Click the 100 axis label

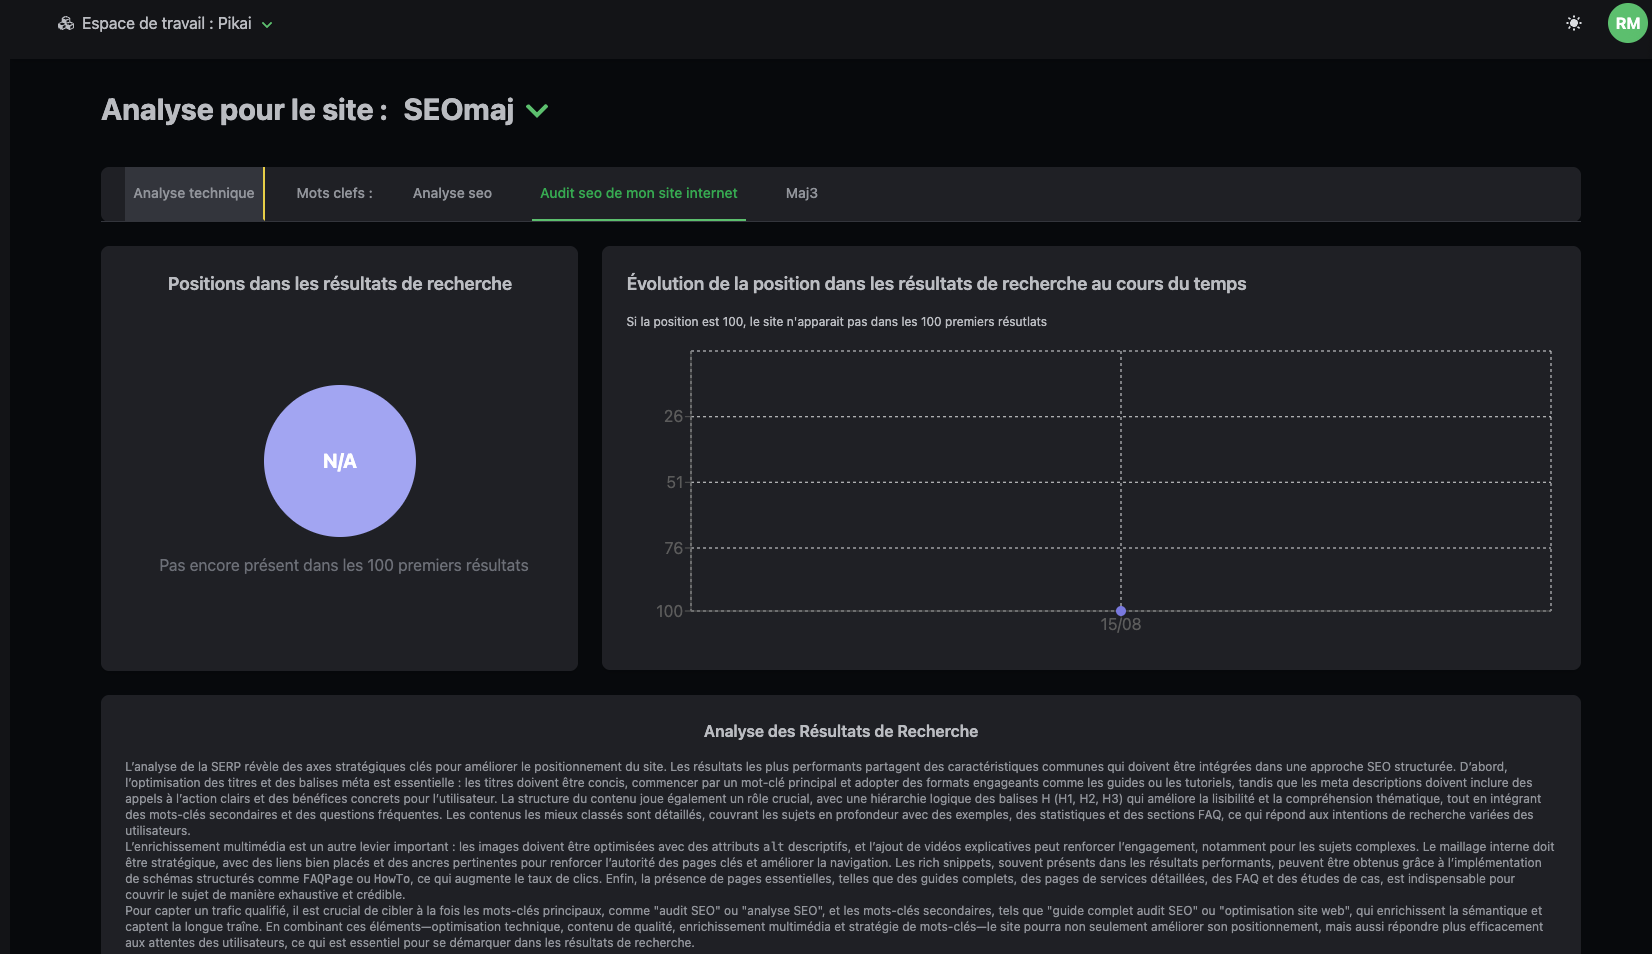[669, 611]
